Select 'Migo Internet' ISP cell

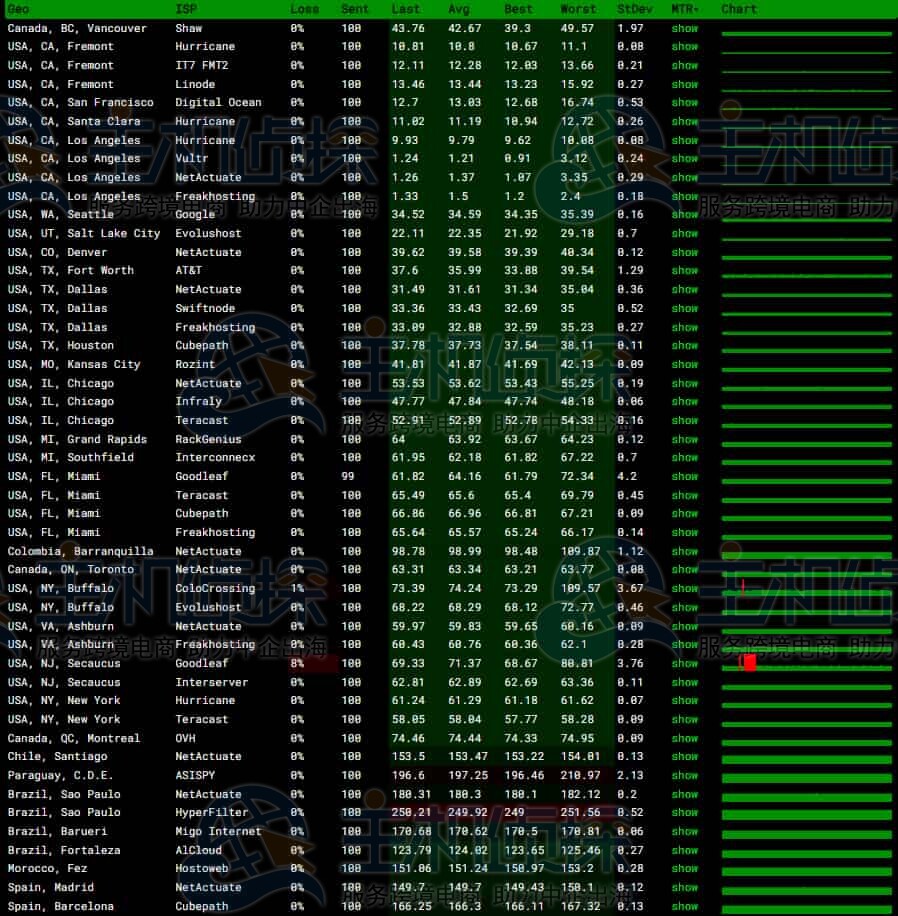(219, 831)
